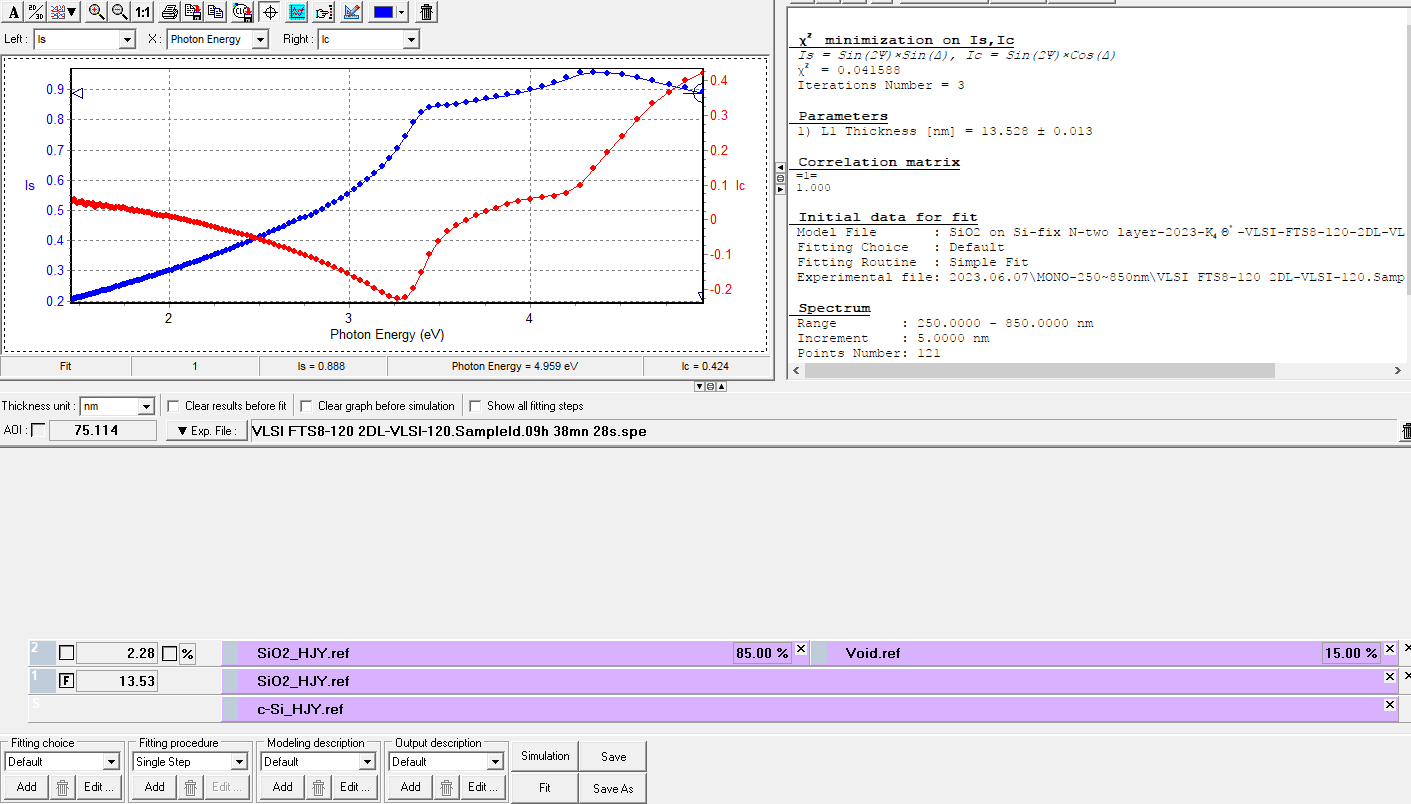This screenshot has height=804, width=1411.
Task: Copy the graph to clipboard icon
Action: (x=216, y=12)
